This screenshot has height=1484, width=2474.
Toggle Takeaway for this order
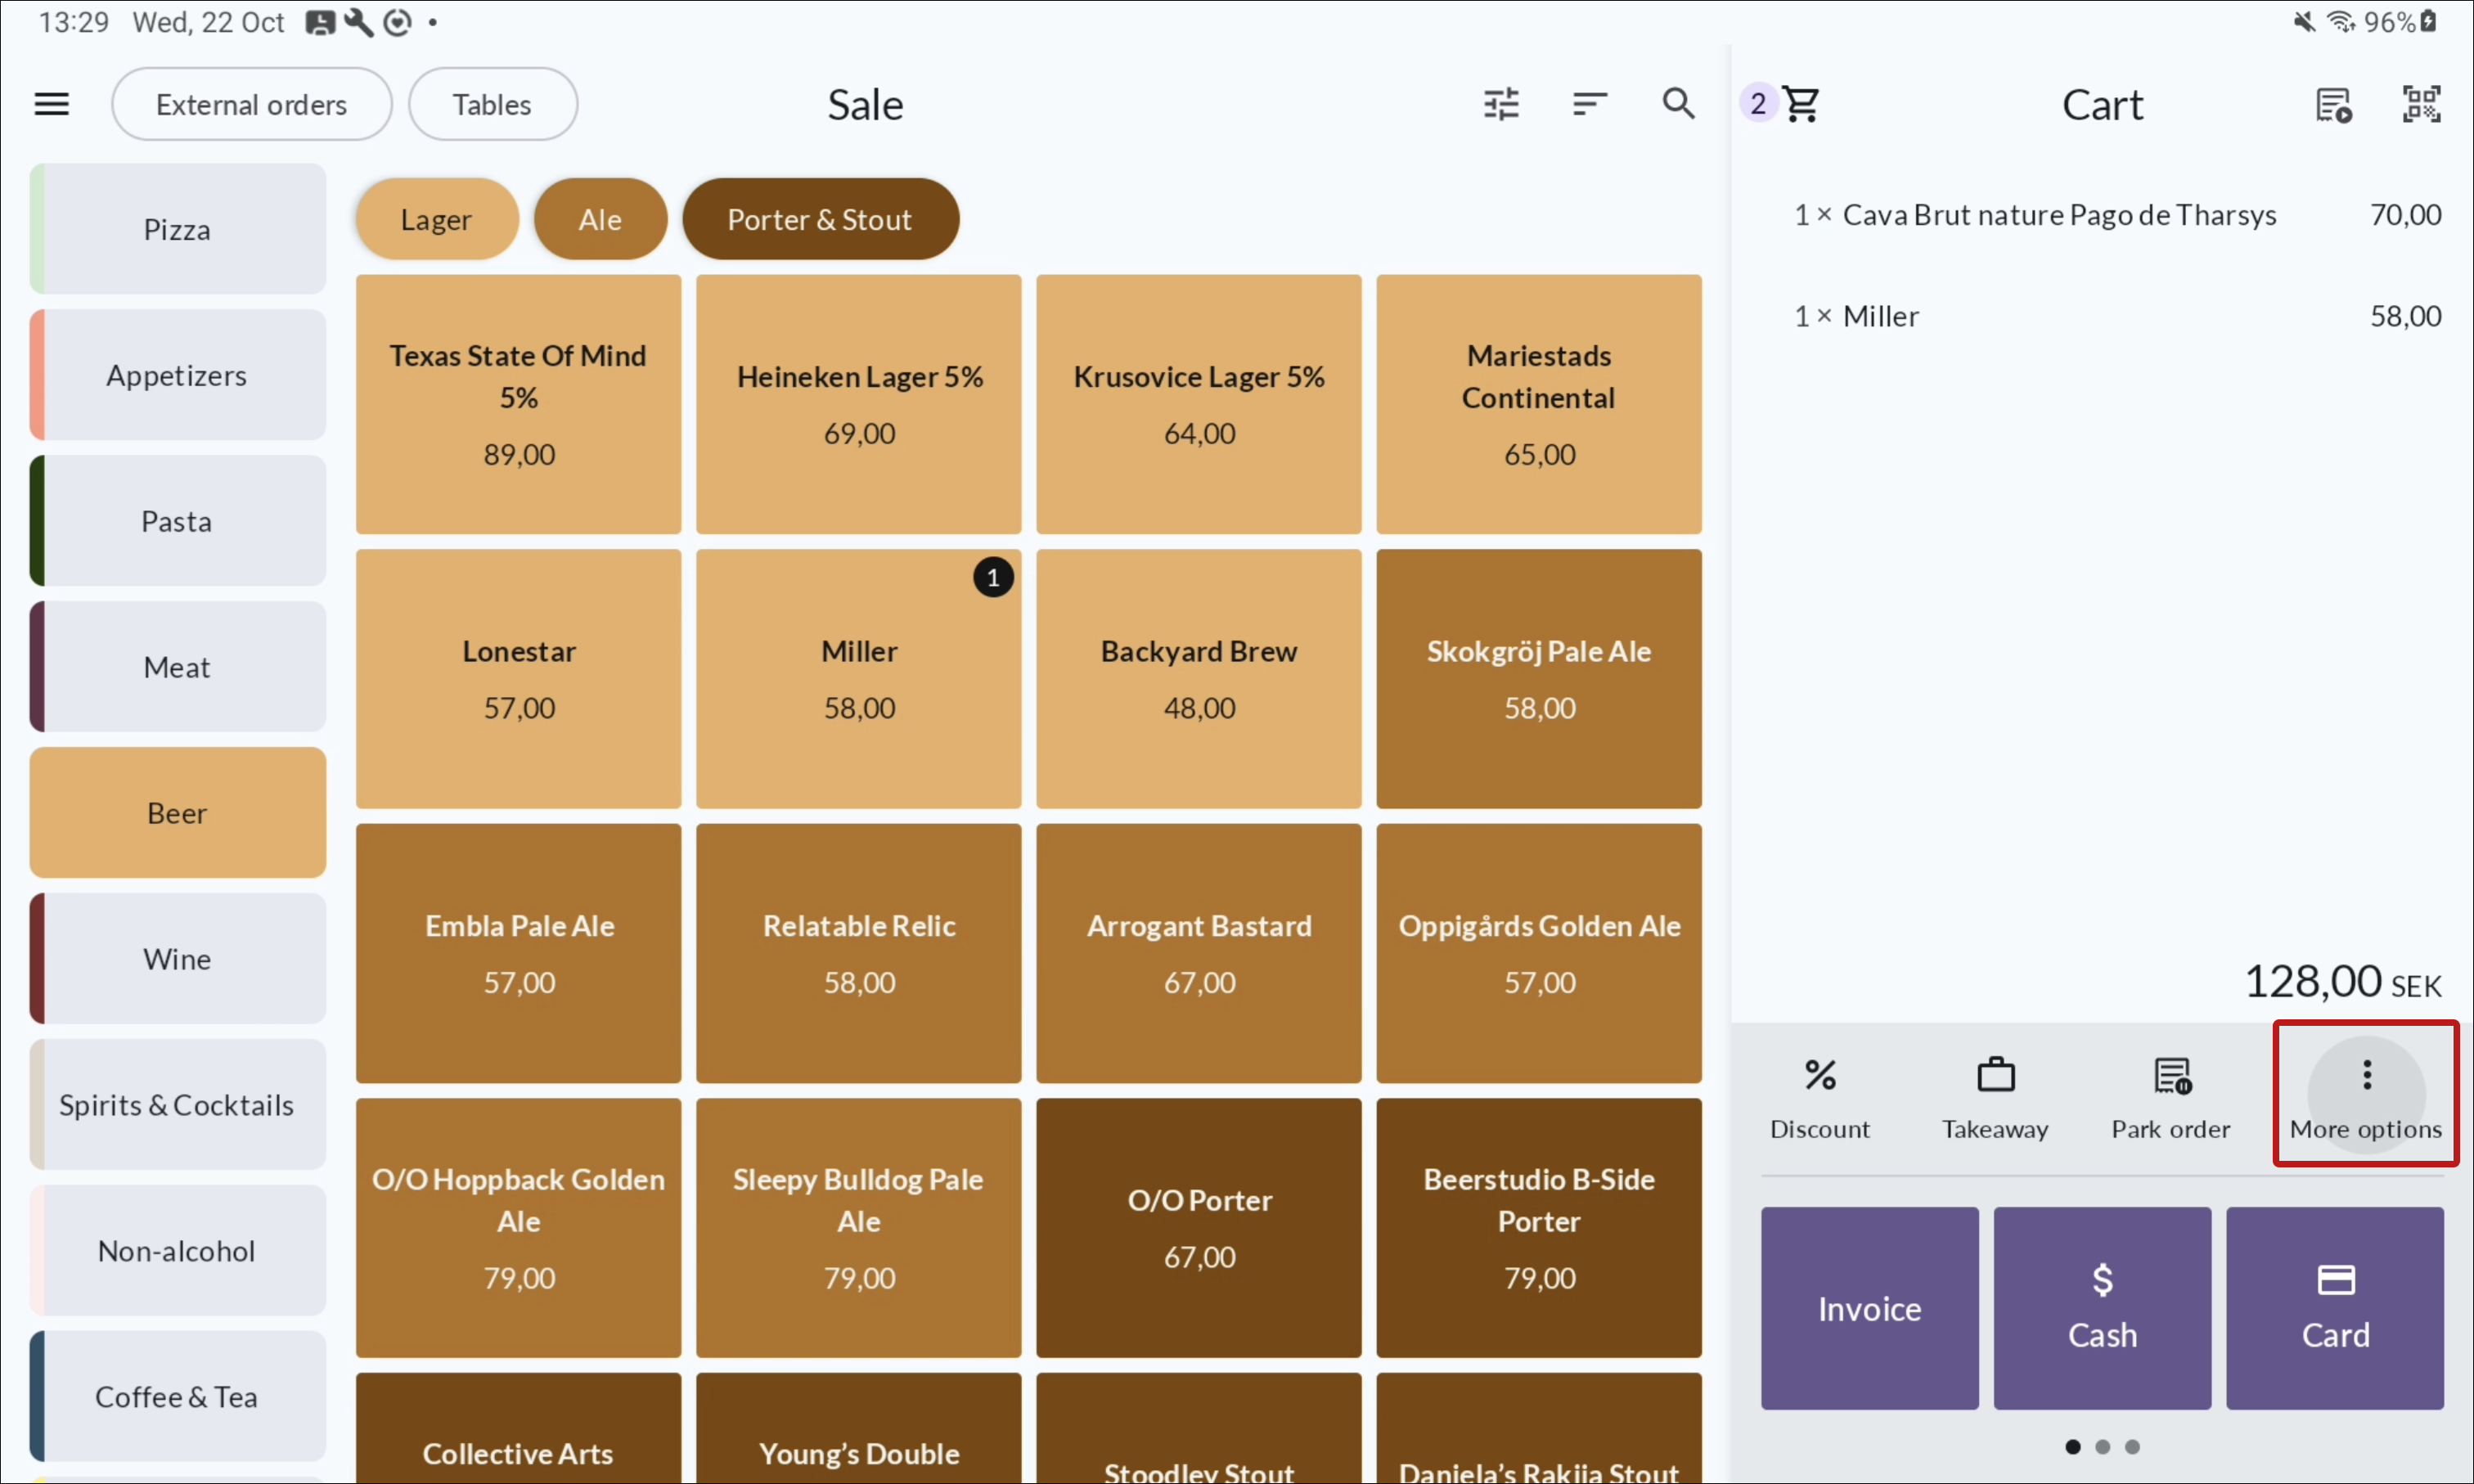click(x=1995, y=1098)
